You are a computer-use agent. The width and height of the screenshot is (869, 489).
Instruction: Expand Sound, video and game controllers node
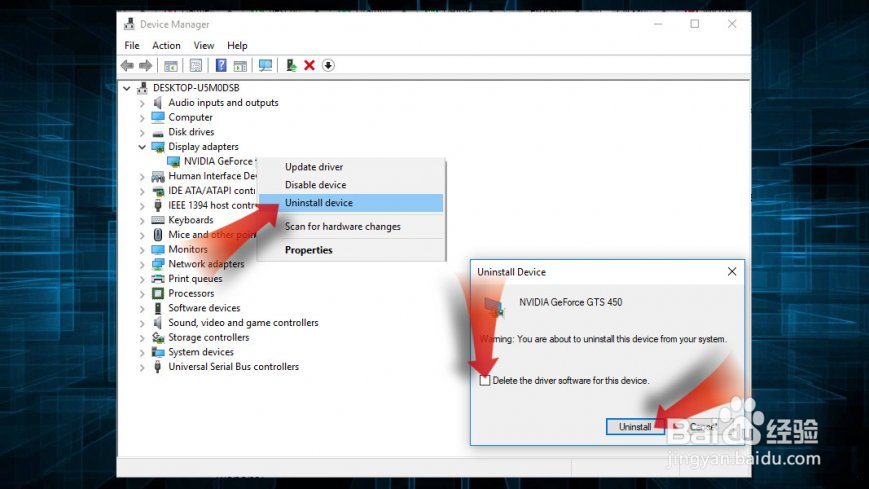click(x=142, y=323)
